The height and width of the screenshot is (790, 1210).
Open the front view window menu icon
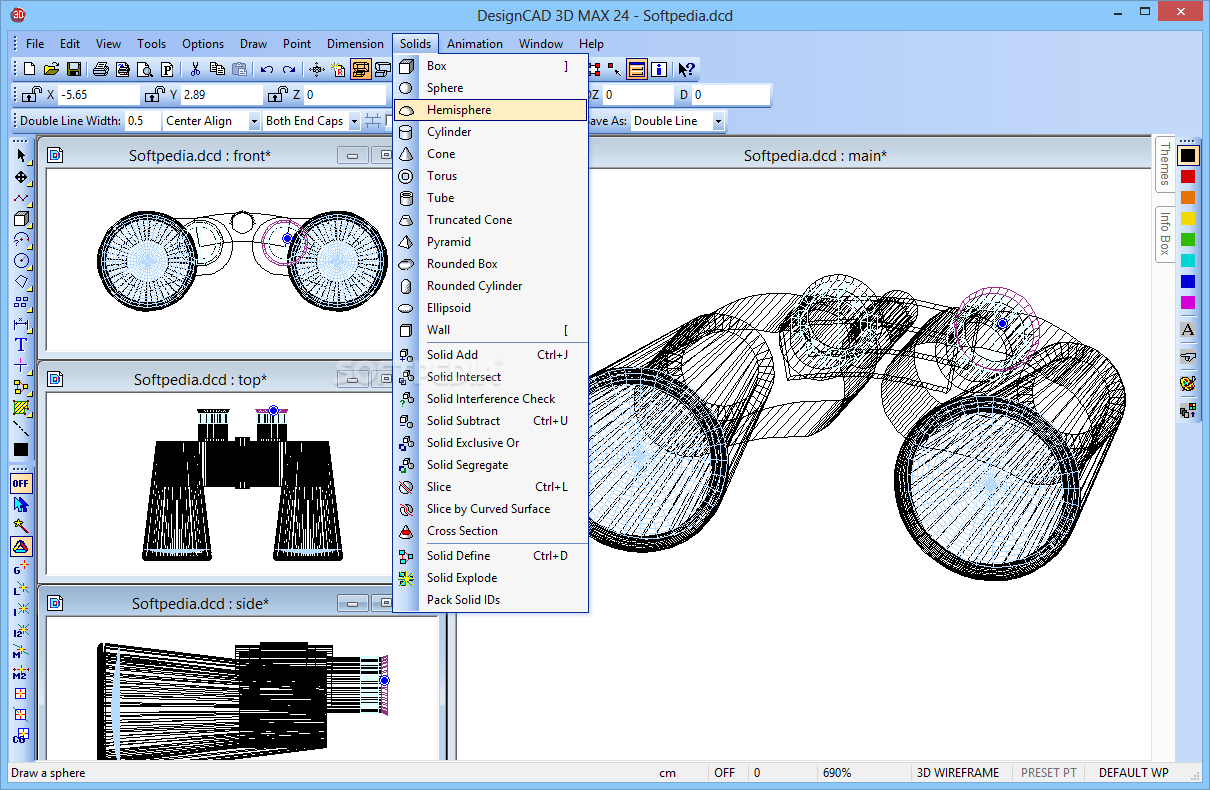(x=55, y=155)
